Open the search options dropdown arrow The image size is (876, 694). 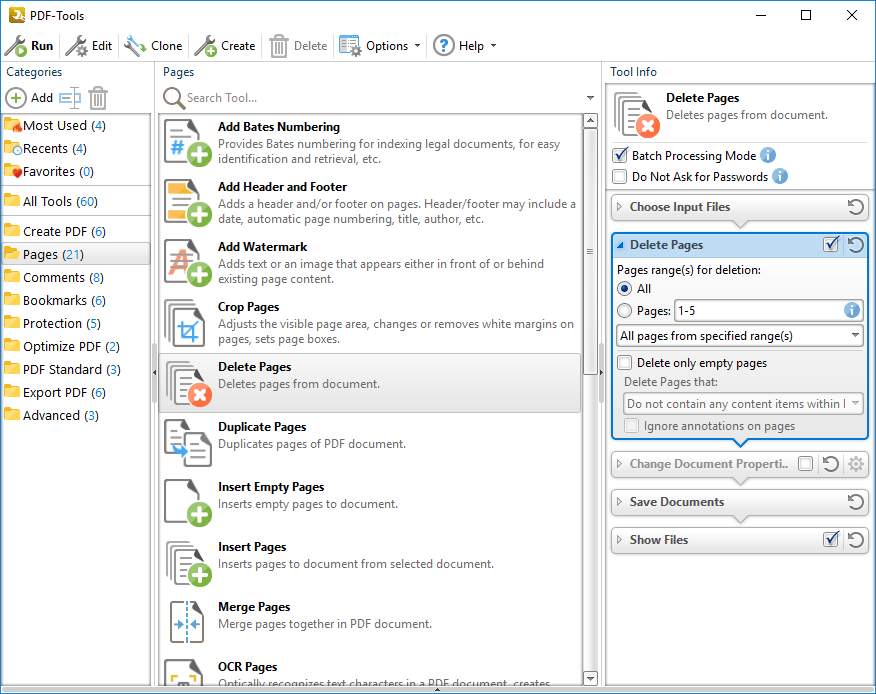[590, 98]
